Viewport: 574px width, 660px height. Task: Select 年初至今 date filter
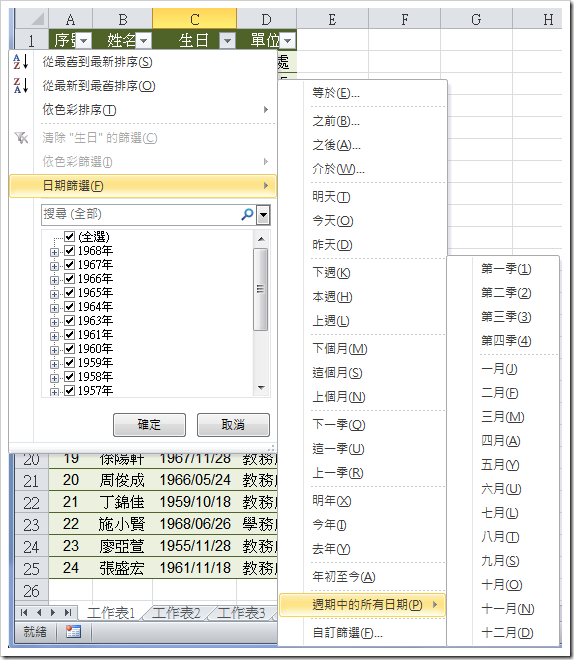[362, 577]
